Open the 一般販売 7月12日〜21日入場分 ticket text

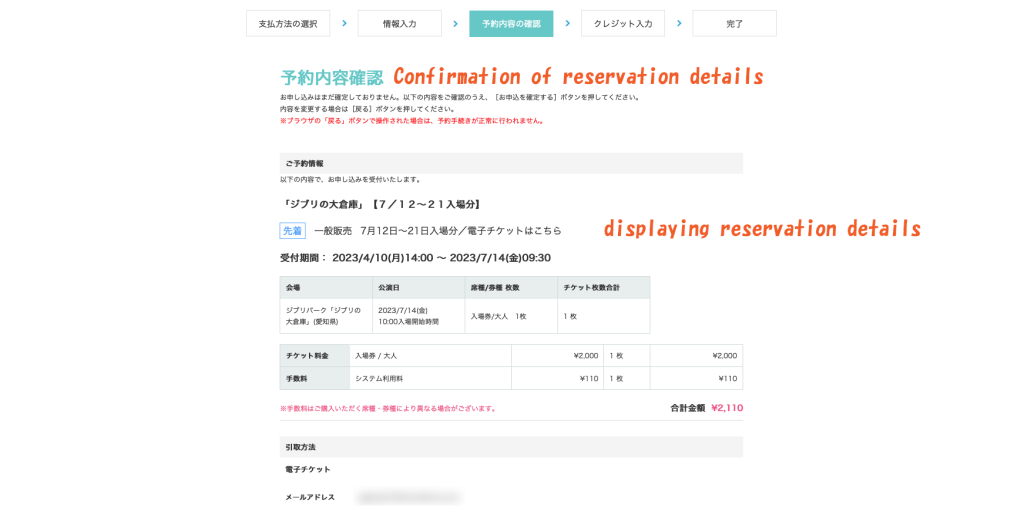(438, 231)
